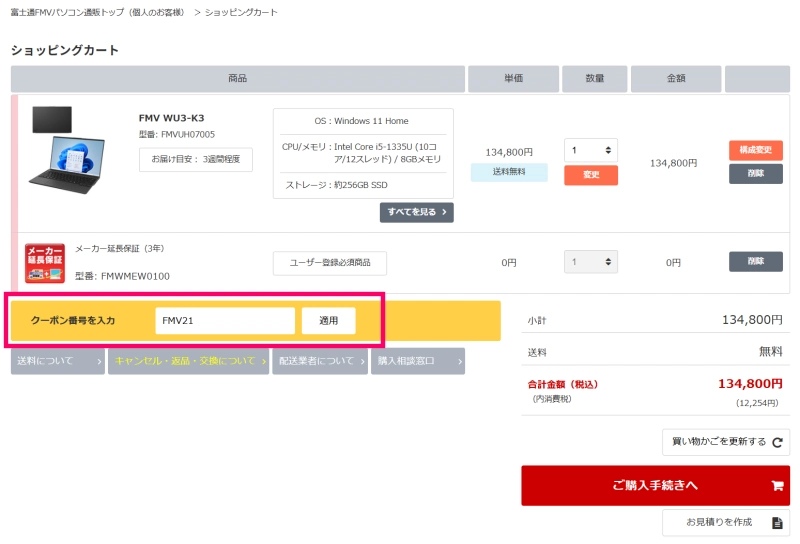Image resolution: width=800 pixels, height=544 pixels.
Task: Click 構成変更 to change configuration
Action: (x=756, y=150)
